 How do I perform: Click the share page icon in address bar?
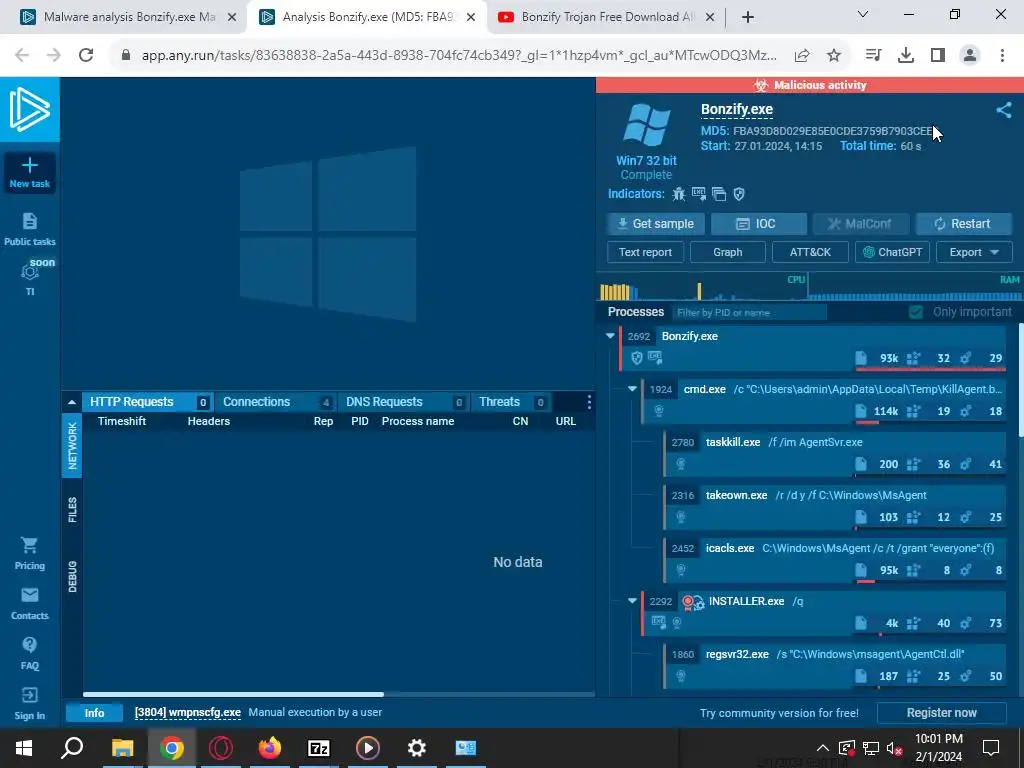(802, 55)
